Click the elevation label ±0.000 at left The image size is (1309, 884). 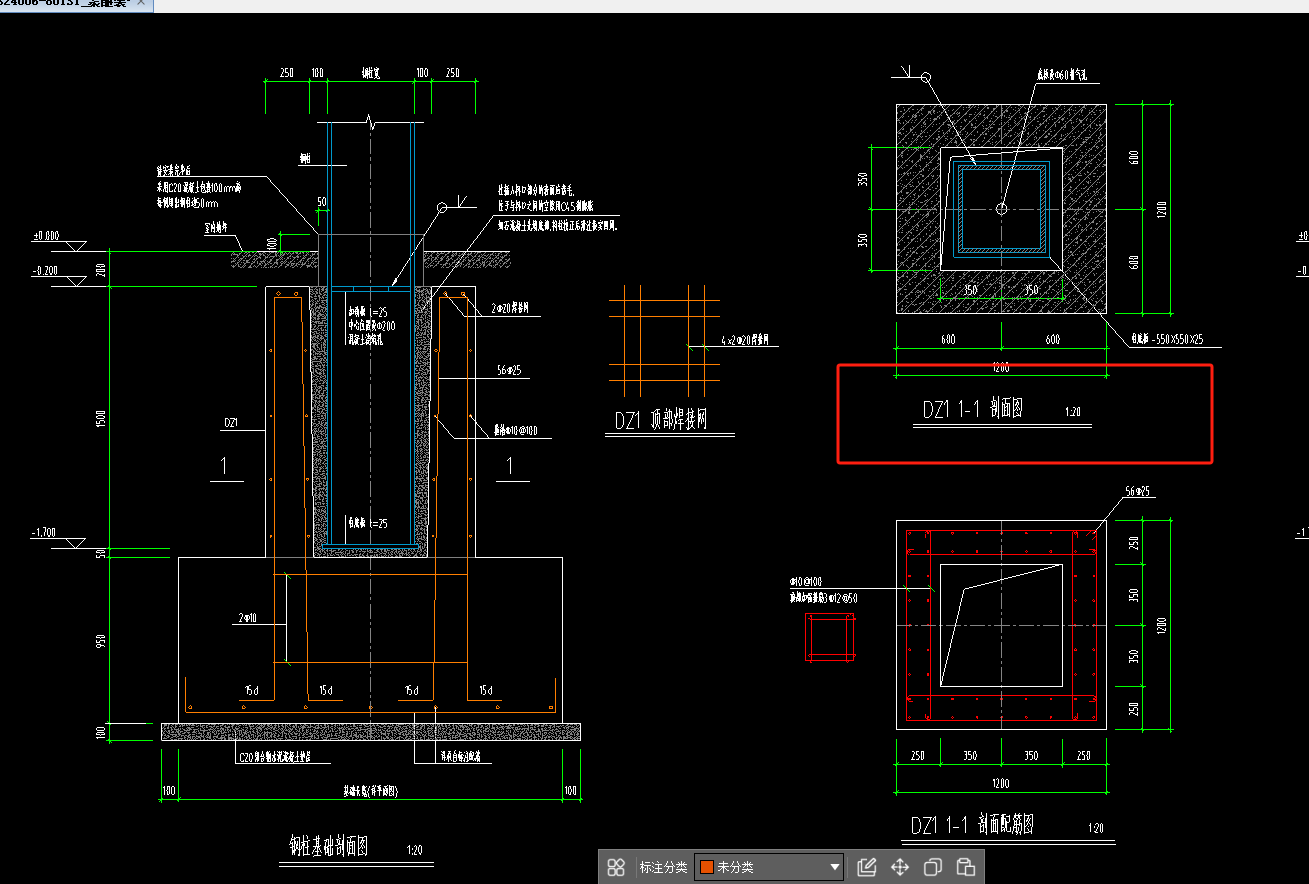tap(45, 236)
